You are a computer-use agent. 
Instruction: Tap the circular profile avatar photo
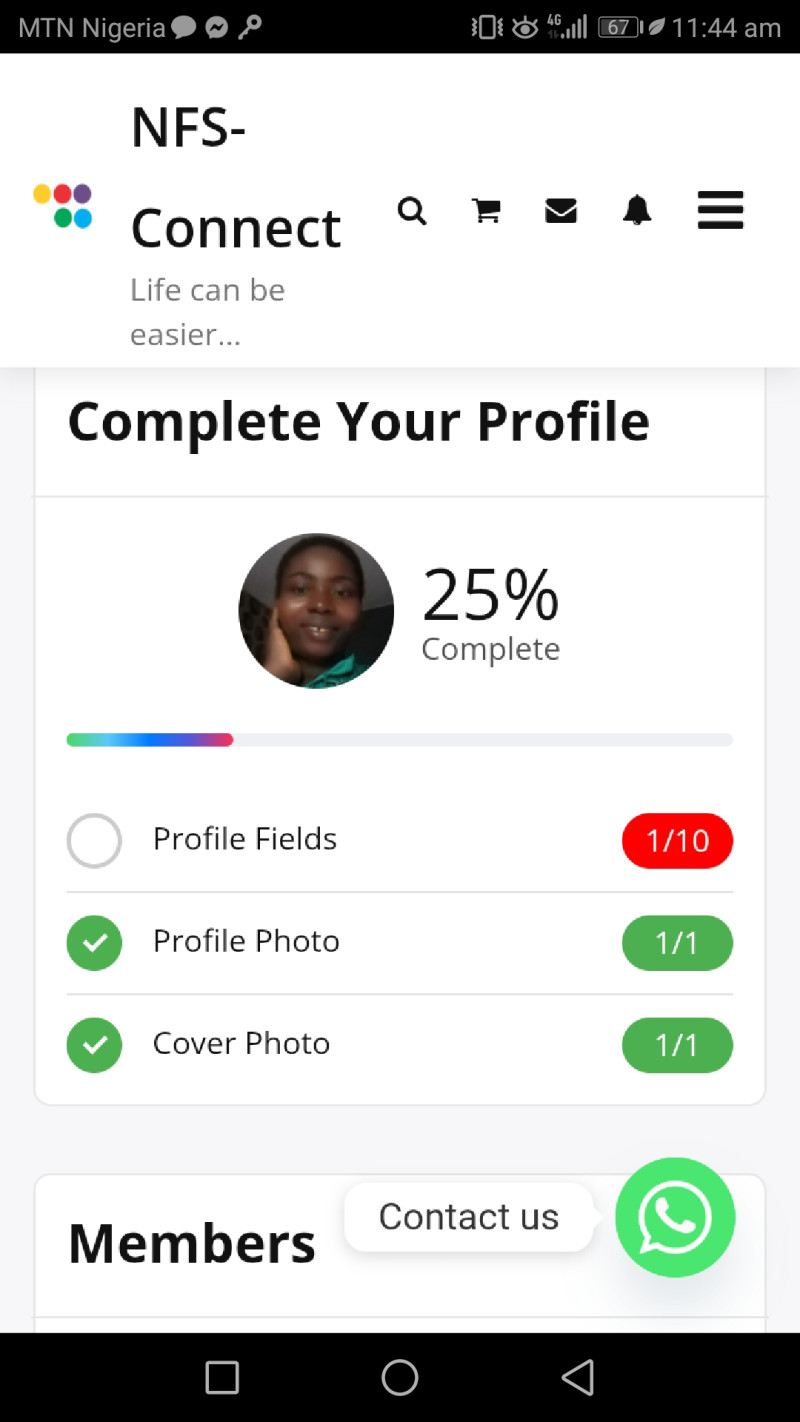click(316, 611)
